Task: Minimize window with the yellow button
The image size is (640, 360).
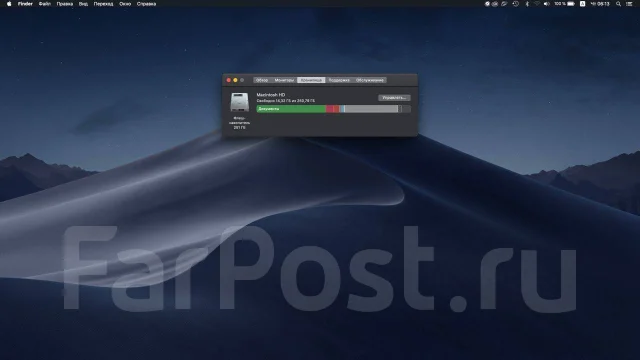Action: pyautogui.click(x=235, y=80)
